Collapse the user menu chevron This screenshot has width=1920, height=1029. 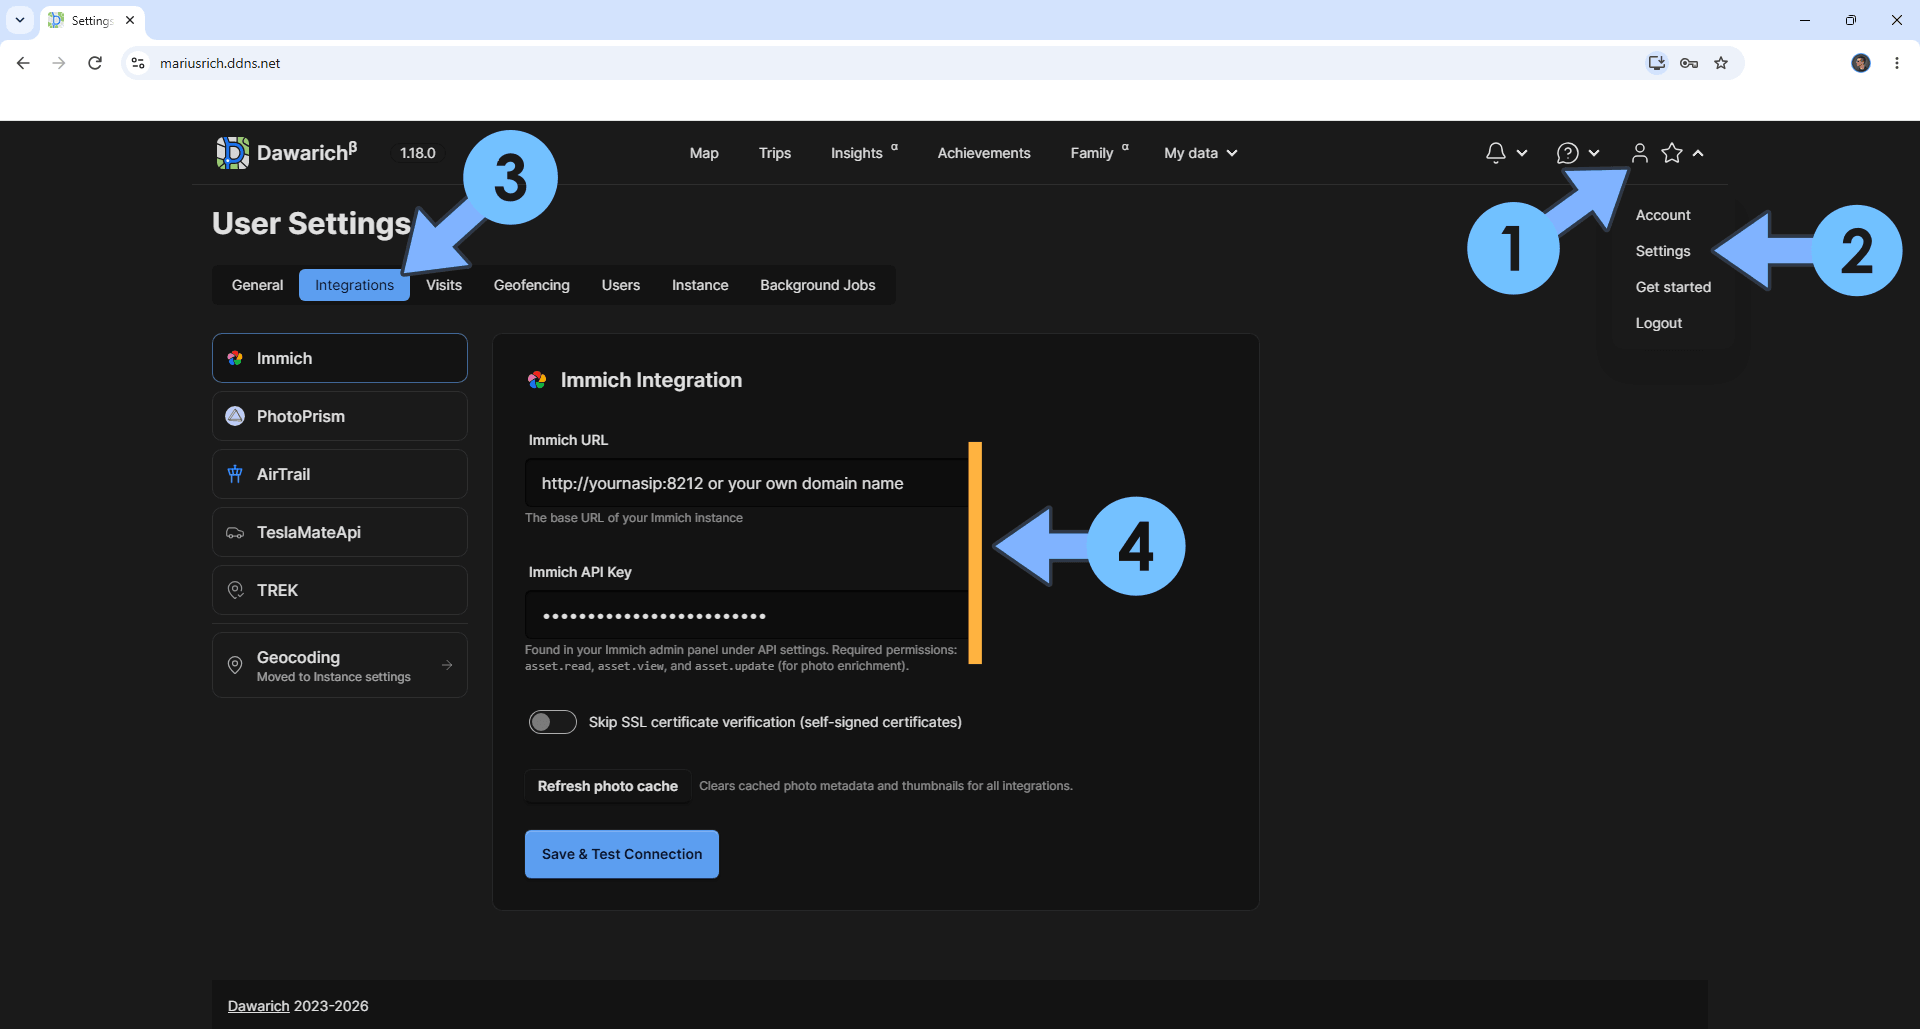pyautogui.click(x=1698, y=153)
